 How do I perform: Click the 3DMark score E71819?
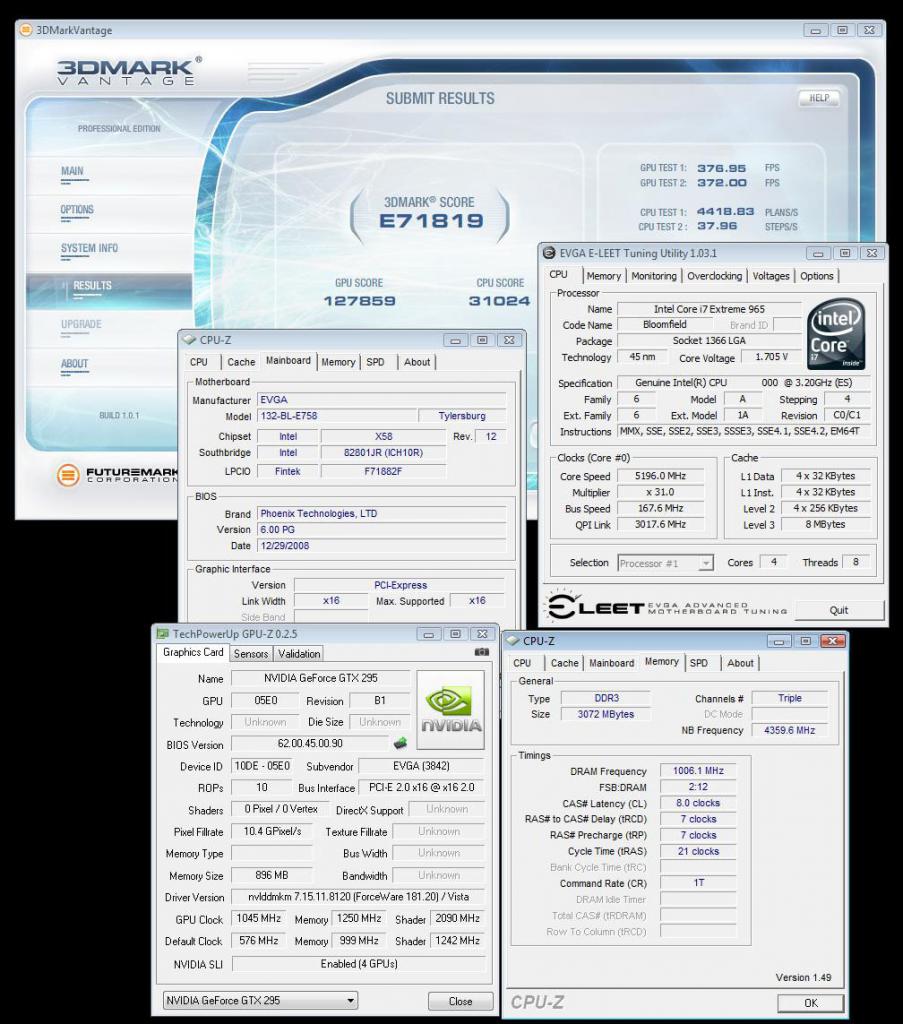(431, 221)
